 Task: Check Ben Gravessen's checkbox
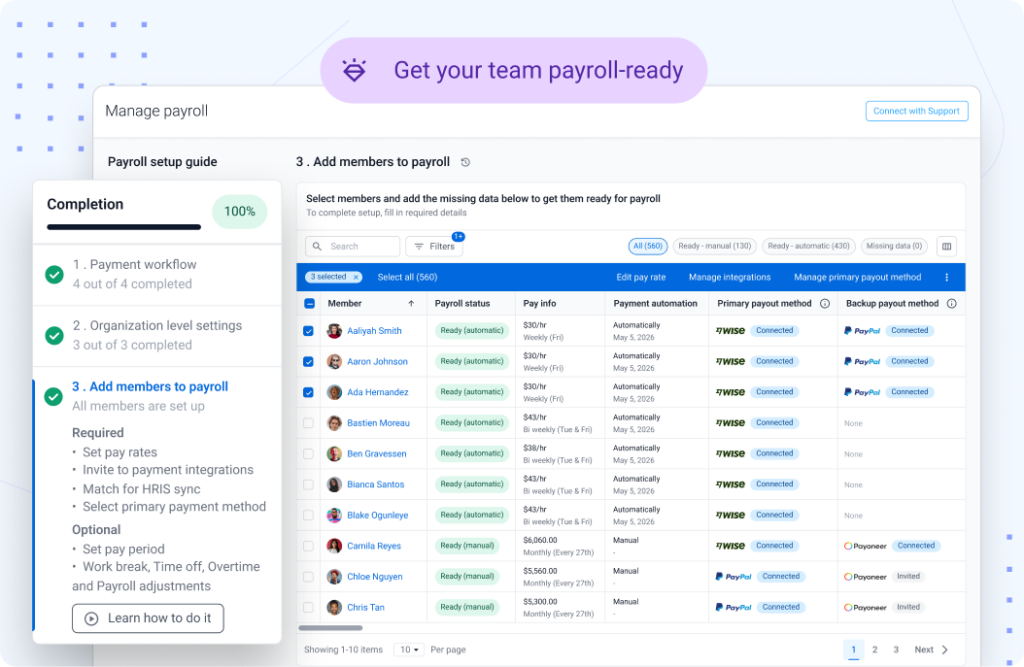pos(308,453)
